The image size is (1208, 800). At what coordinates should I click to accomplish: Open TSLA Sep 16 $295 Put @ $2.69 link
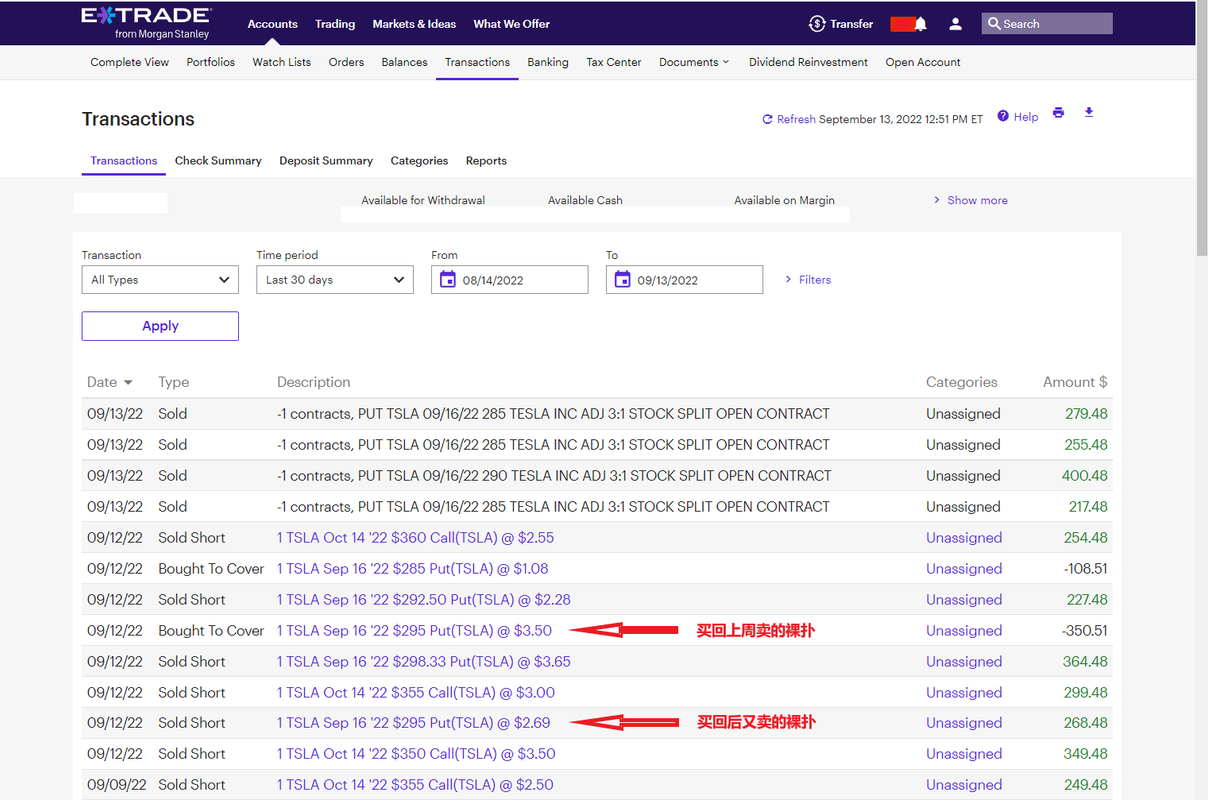pos(414,723)
